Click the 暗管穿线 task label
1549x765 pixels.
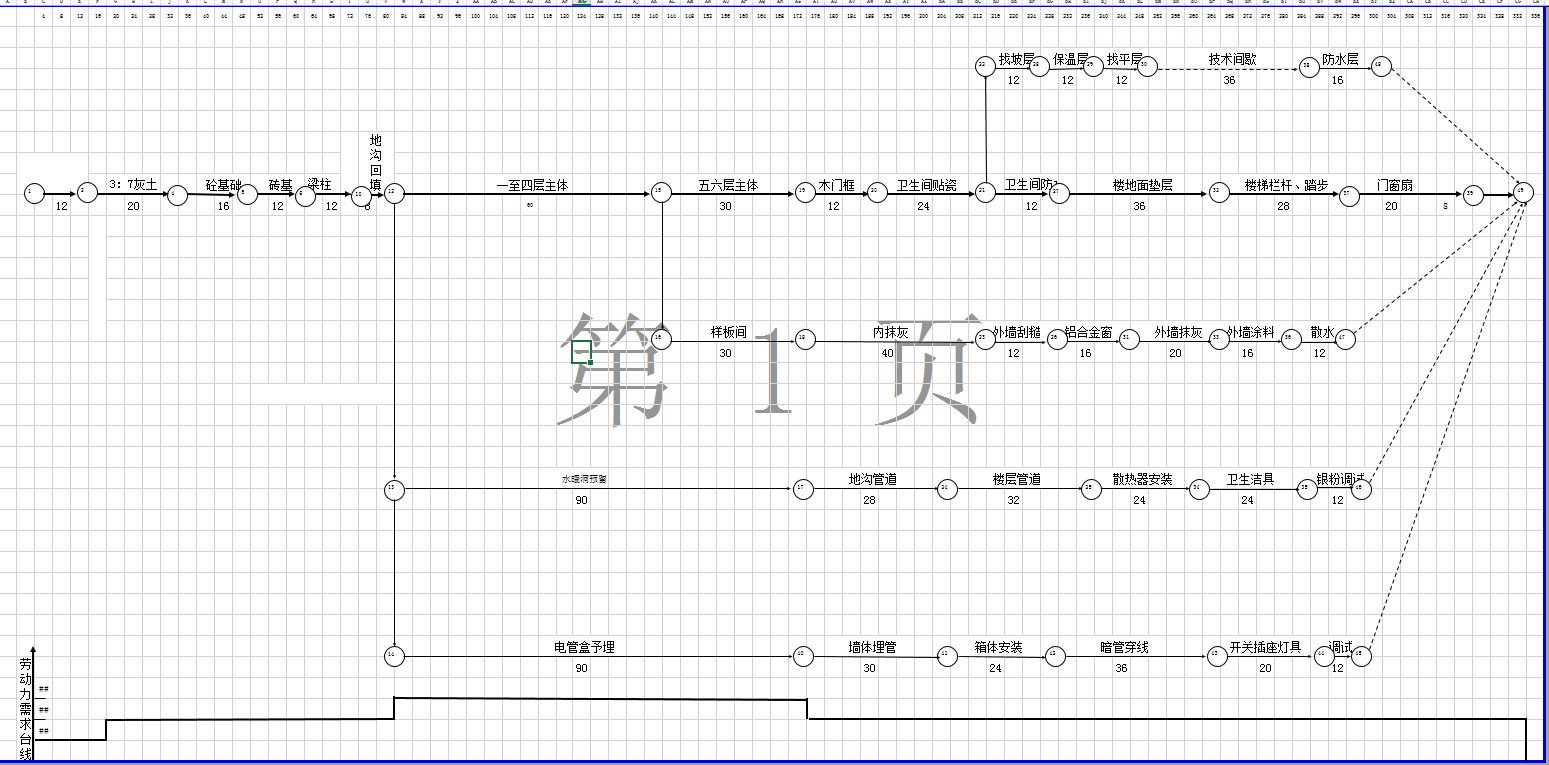(1124, 648)
